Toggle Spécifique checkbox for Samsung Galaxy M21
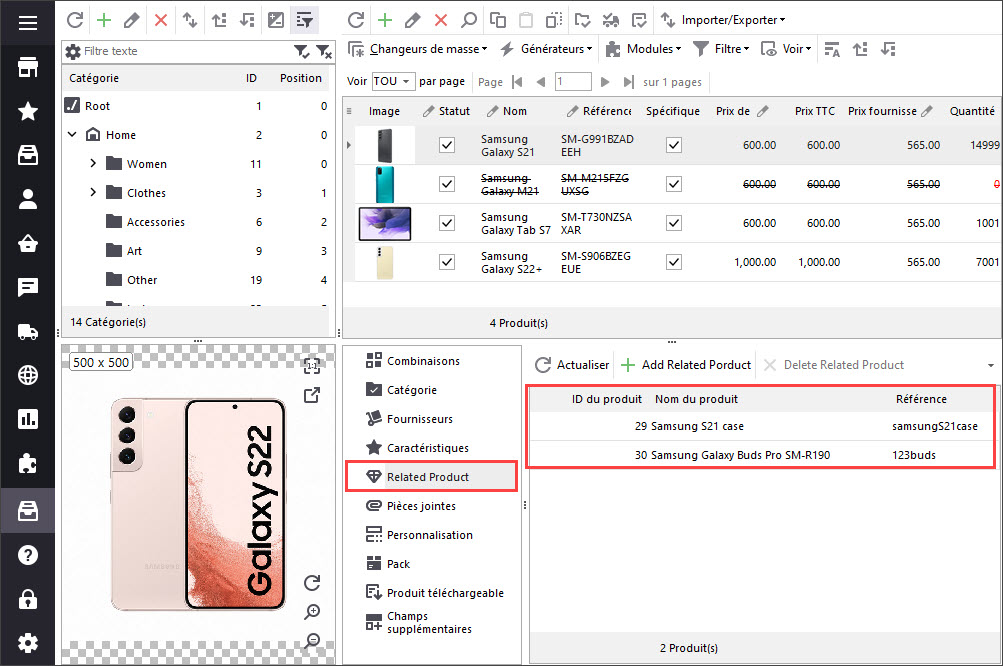The width and height of the screenshot is (1003, 666). pos(674,184)
